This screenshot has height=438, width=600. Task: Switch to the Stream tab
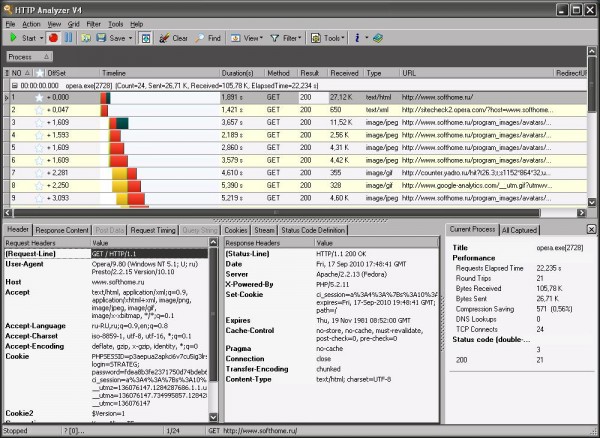[x=264, y=230]
